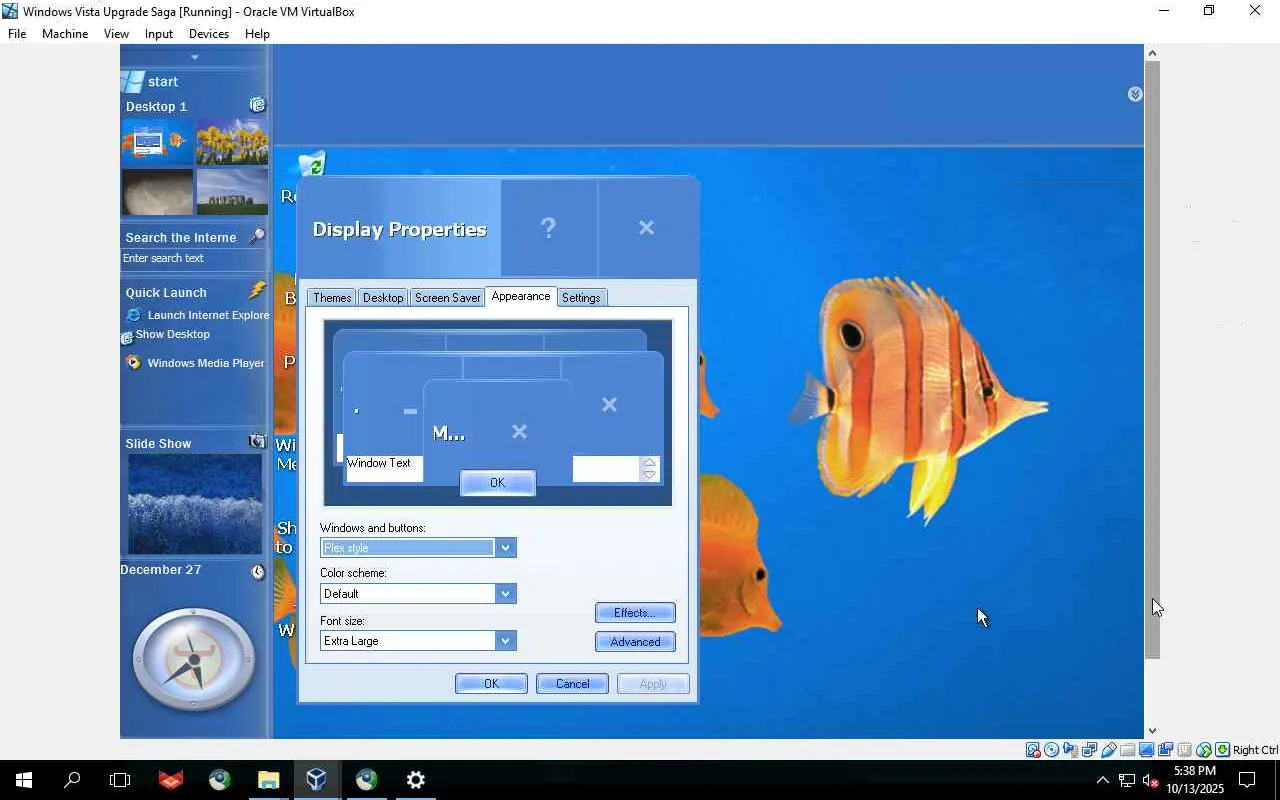Cancel the Display Properties dialog
Image resolution: width=1280 pixels, height=800 pixels.
[x=572, y=684]
